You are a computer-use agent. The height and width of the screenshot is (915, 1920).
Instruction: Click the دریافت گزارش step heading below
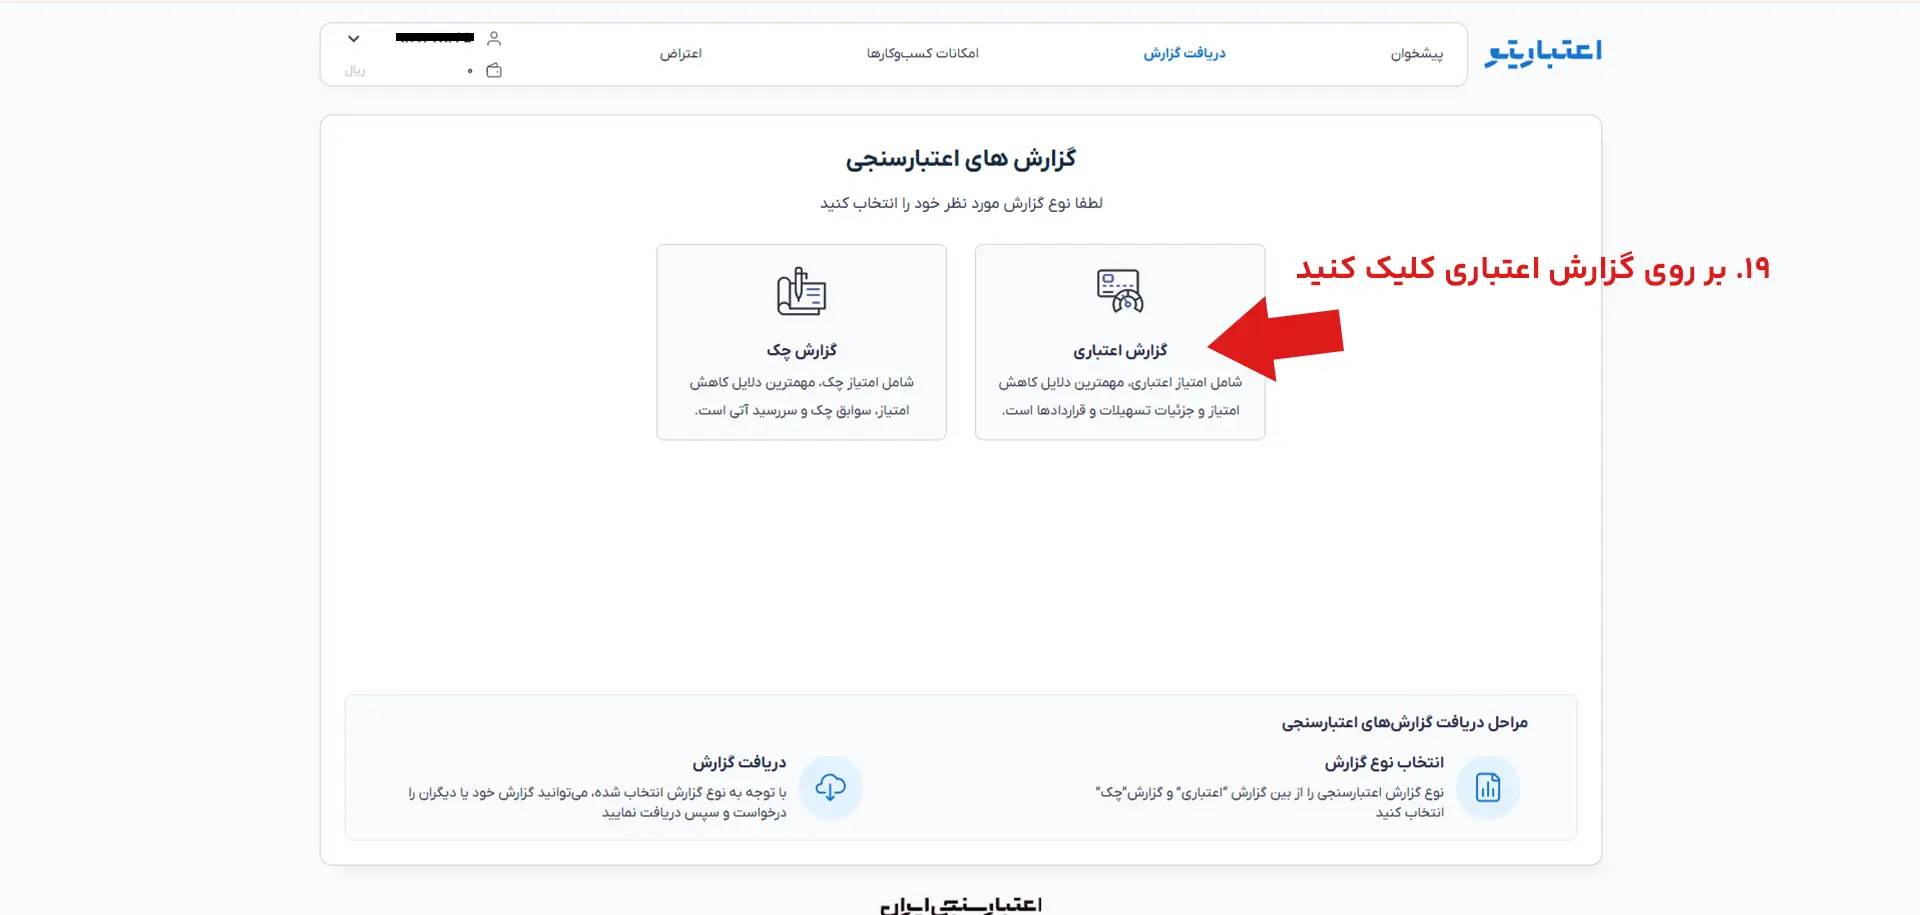pyautogui.click(x=739, y=763)
